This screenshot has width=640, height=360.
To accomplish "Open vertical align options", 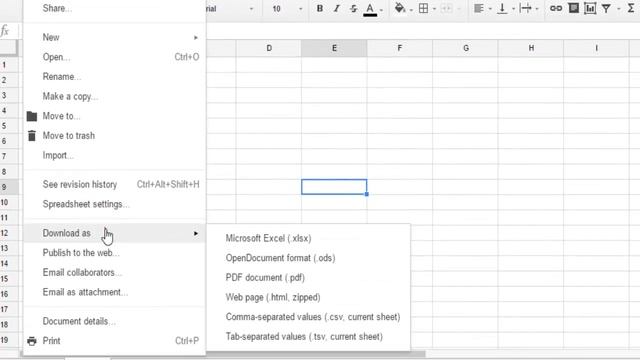I will click(502, 8).
